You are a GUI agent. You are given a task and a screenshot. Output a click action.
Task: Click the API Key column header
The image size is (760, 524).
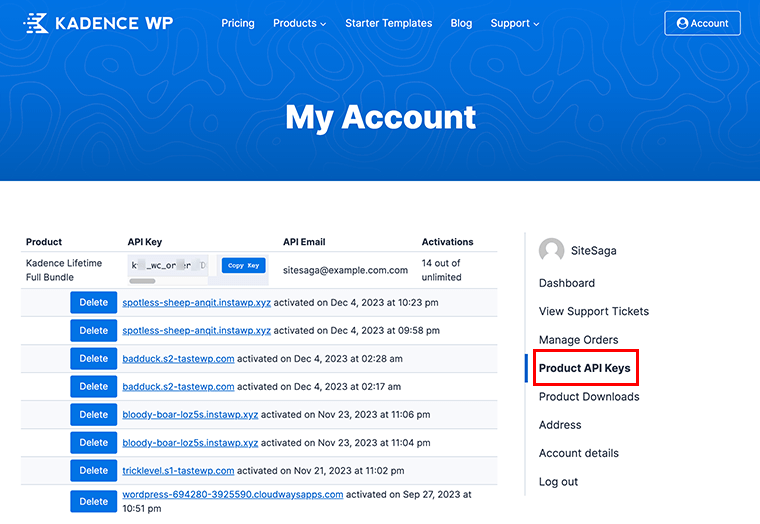pos(144,242)
